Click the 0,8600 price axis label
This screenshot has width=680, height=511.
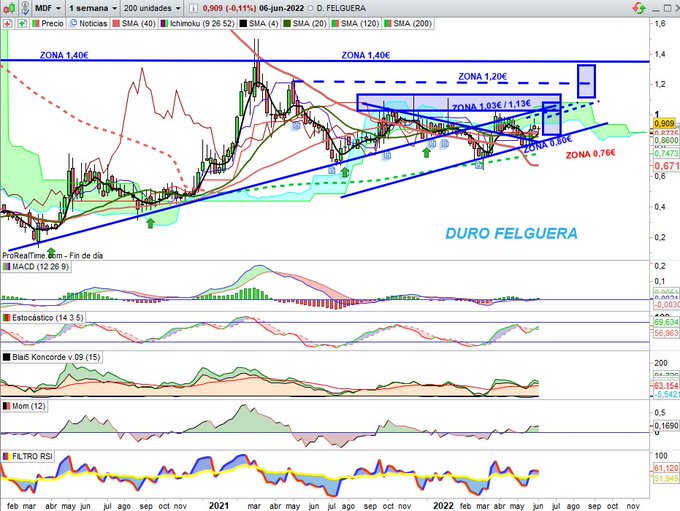pos(666,141)
